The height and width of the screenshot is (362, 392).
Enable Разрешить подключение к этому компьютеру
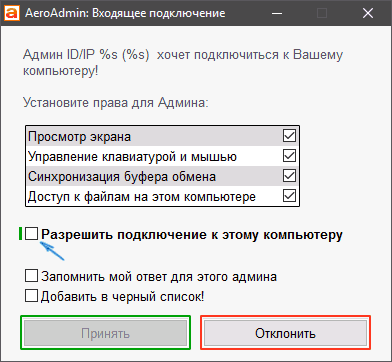pos(32,234)
